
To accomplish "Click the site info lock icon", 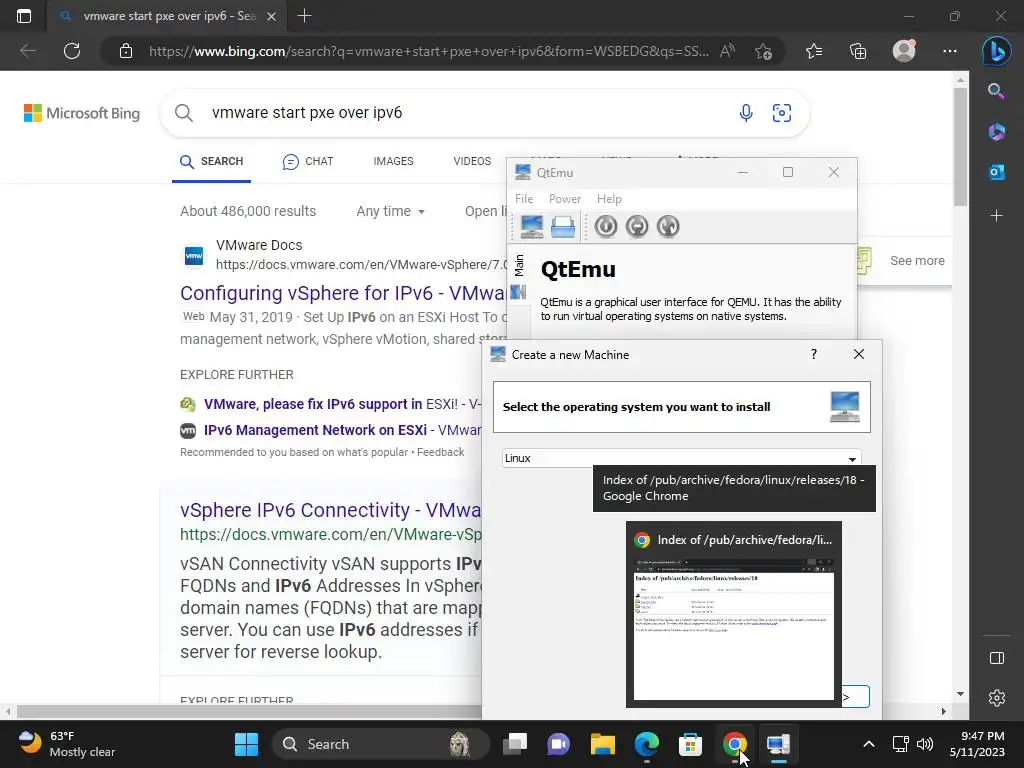I will click(126, 51).
